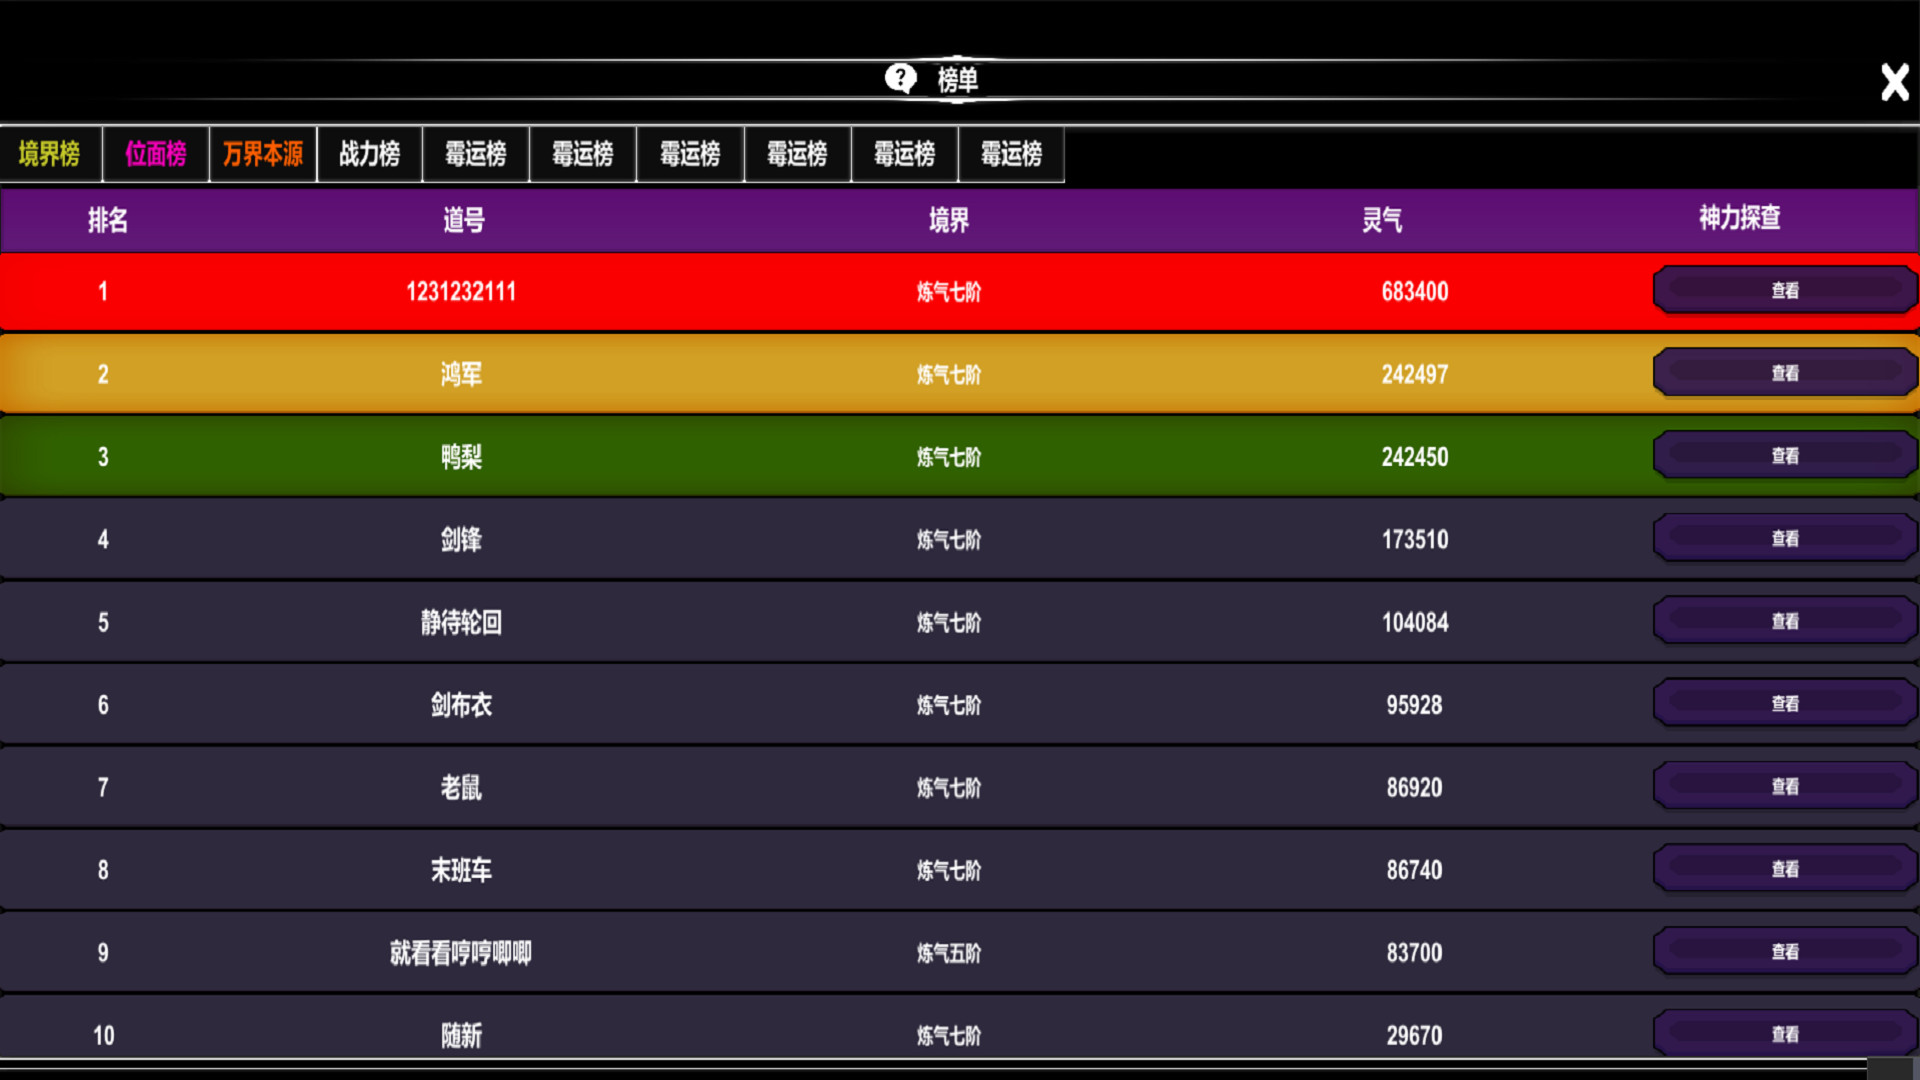Open the first 霉运榜 tab
1920x1080 pixels.
click(x=476, y=154)
